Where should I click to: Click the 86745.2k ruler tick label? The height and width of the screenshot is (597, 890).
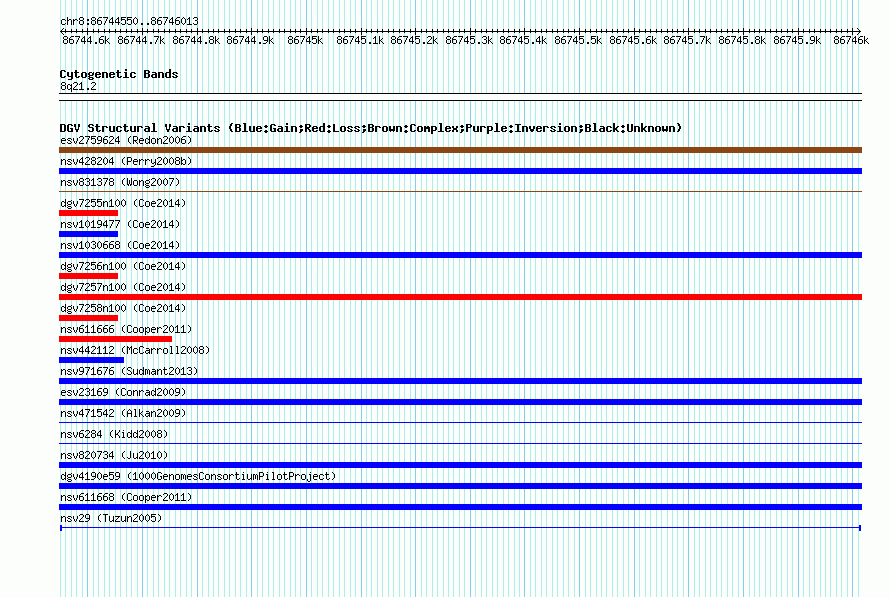tap(414, 40)
